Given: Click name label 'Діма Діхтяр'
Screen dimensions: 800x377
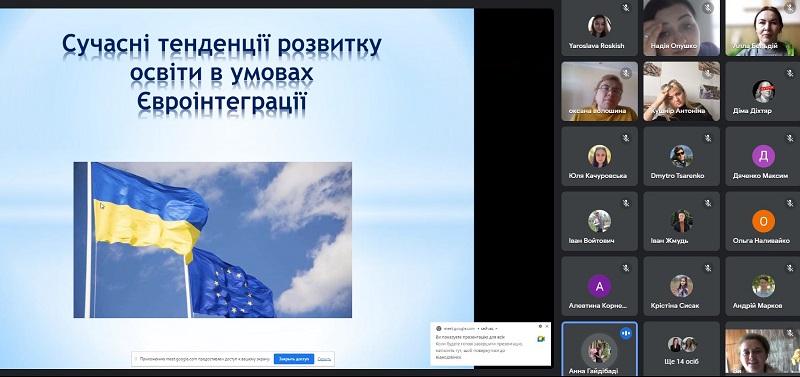Looking at the screenshot, I should 752,111.
